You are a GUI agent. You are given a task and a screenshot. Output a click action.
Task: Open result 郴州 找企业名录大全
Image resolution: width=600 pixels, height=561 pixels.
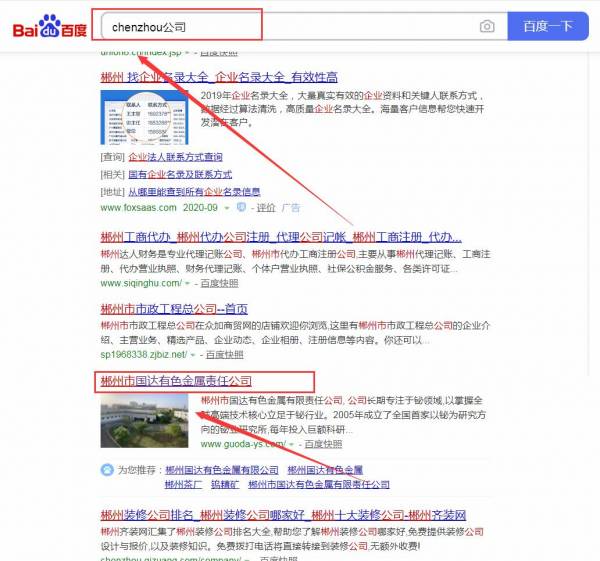(218, 77)
